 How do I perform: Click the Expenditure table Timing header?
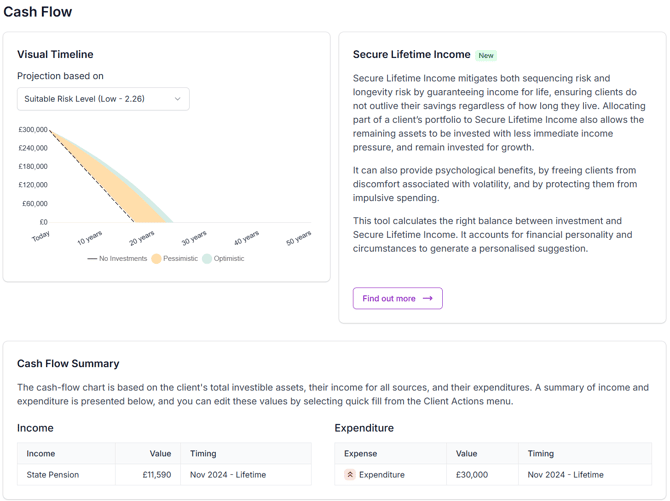[x=541, y=453]
